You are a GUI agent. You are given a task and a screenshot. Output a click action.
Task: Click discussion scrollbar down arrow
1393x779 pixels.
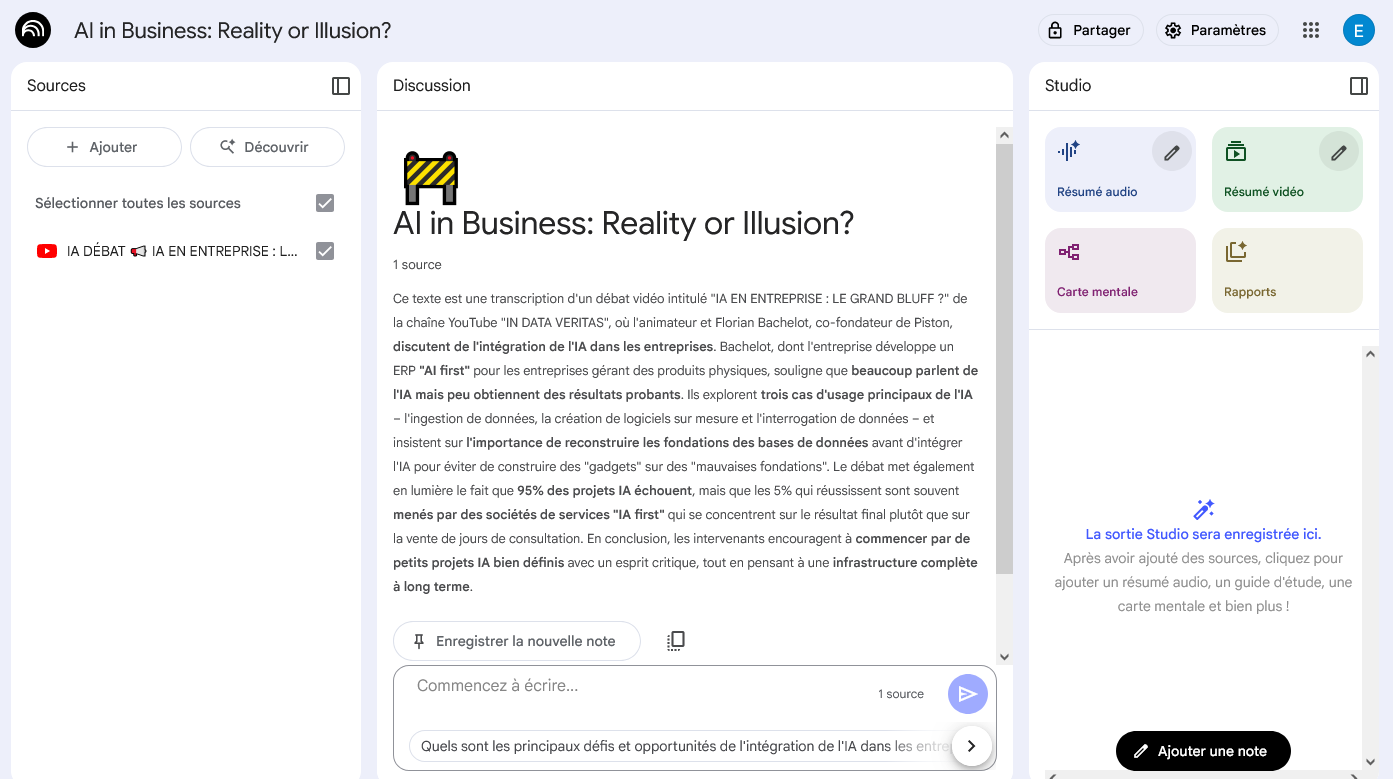click(1005, 657)
